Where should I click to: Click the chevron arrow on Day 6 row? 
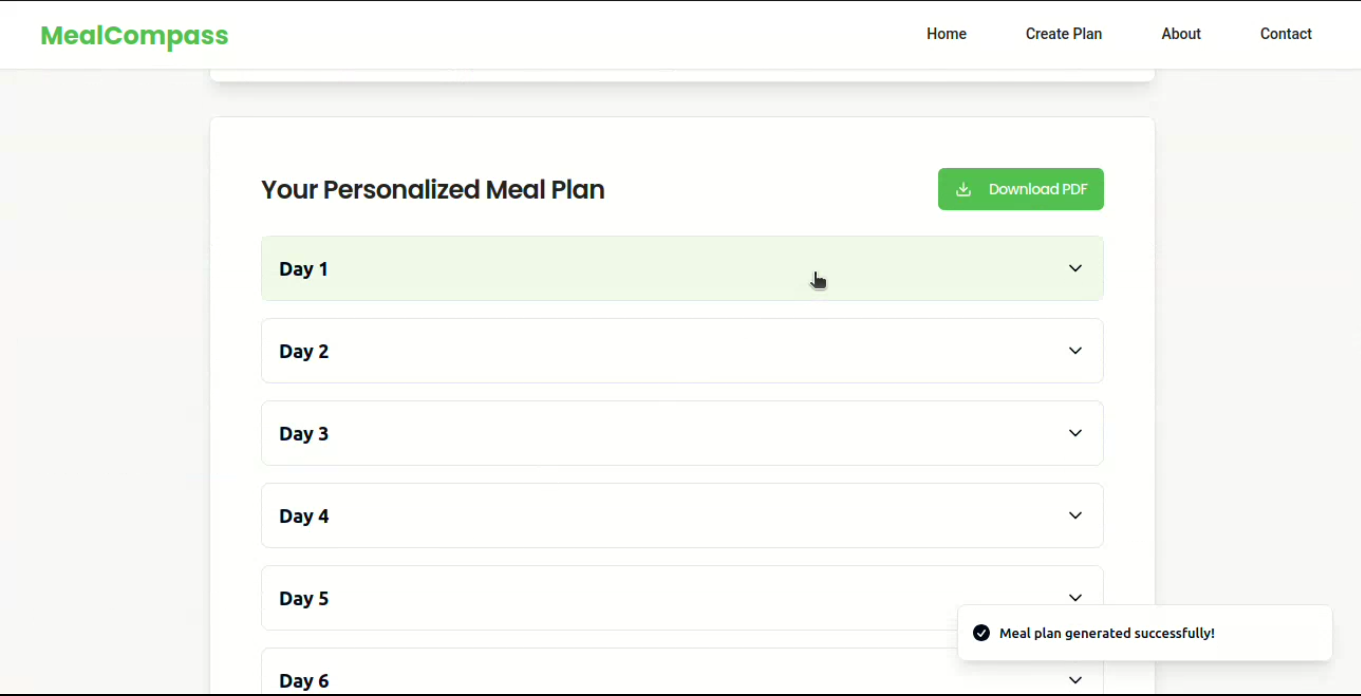point(1075,680)
